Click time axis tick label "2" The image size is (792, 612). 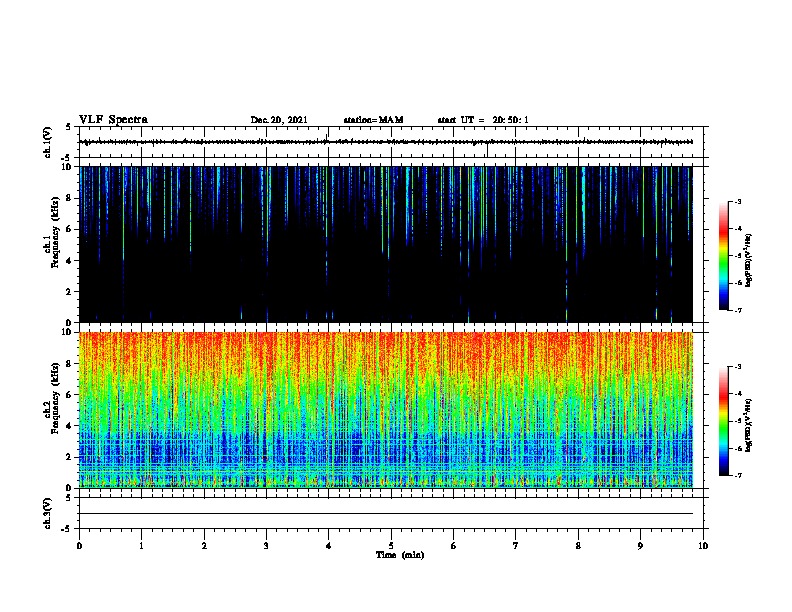pyautogui.click(x=204, y=546)
